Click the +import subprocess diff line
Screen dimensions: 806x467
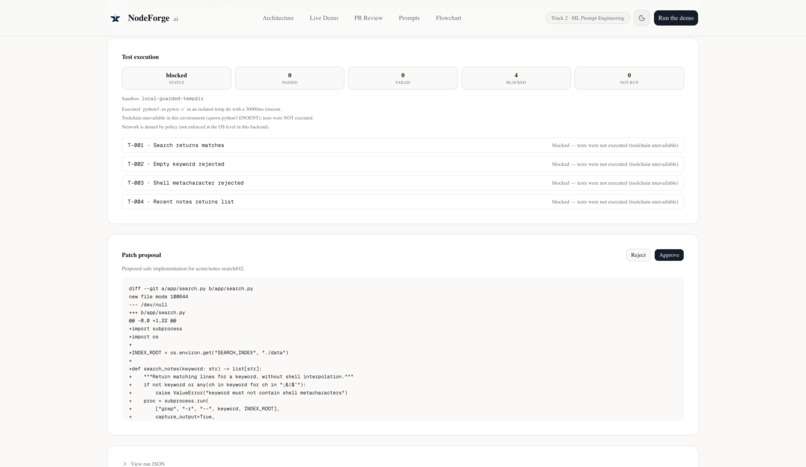(x=155, y=329)
